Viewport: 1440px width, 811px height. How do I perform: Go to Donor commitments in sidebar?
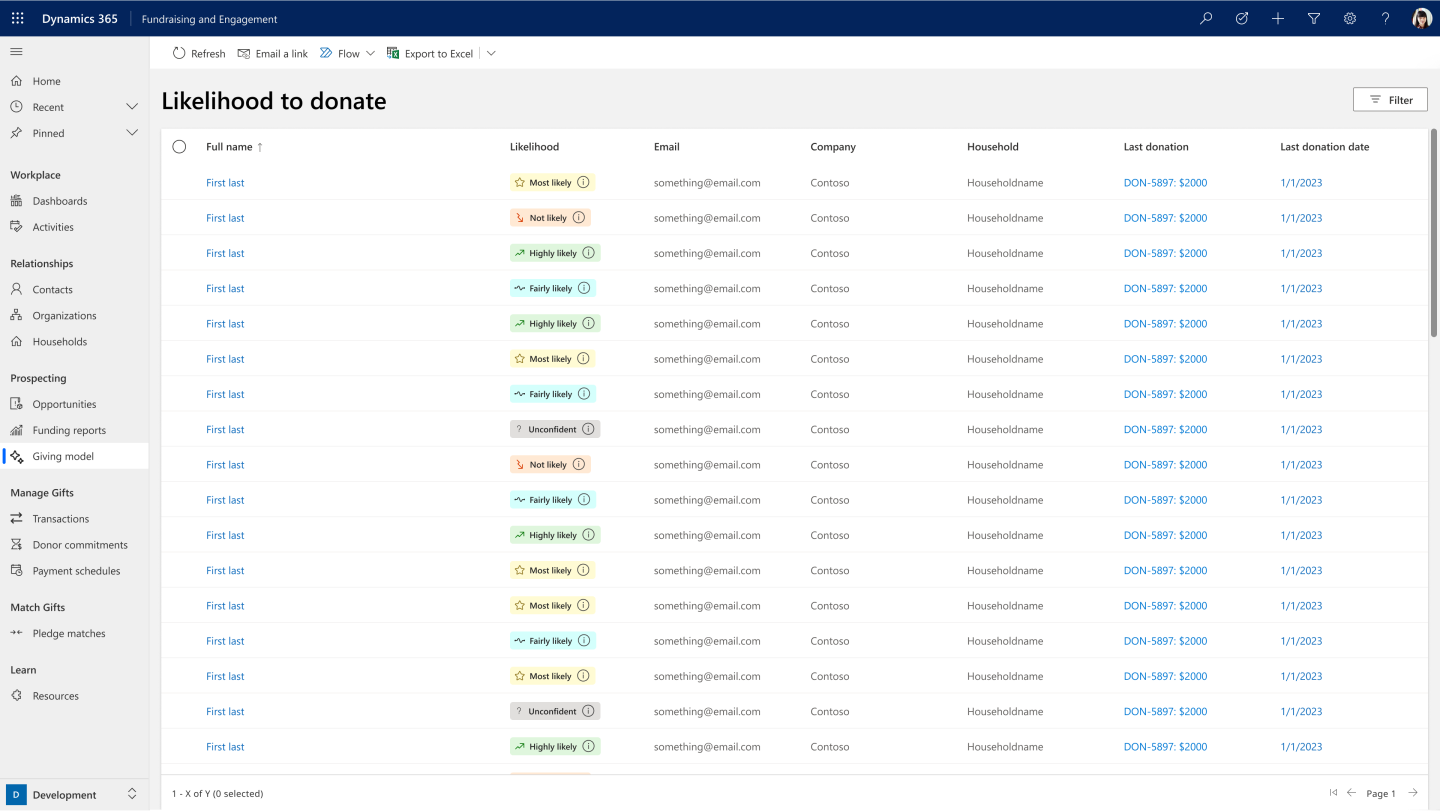coord(80,545)
